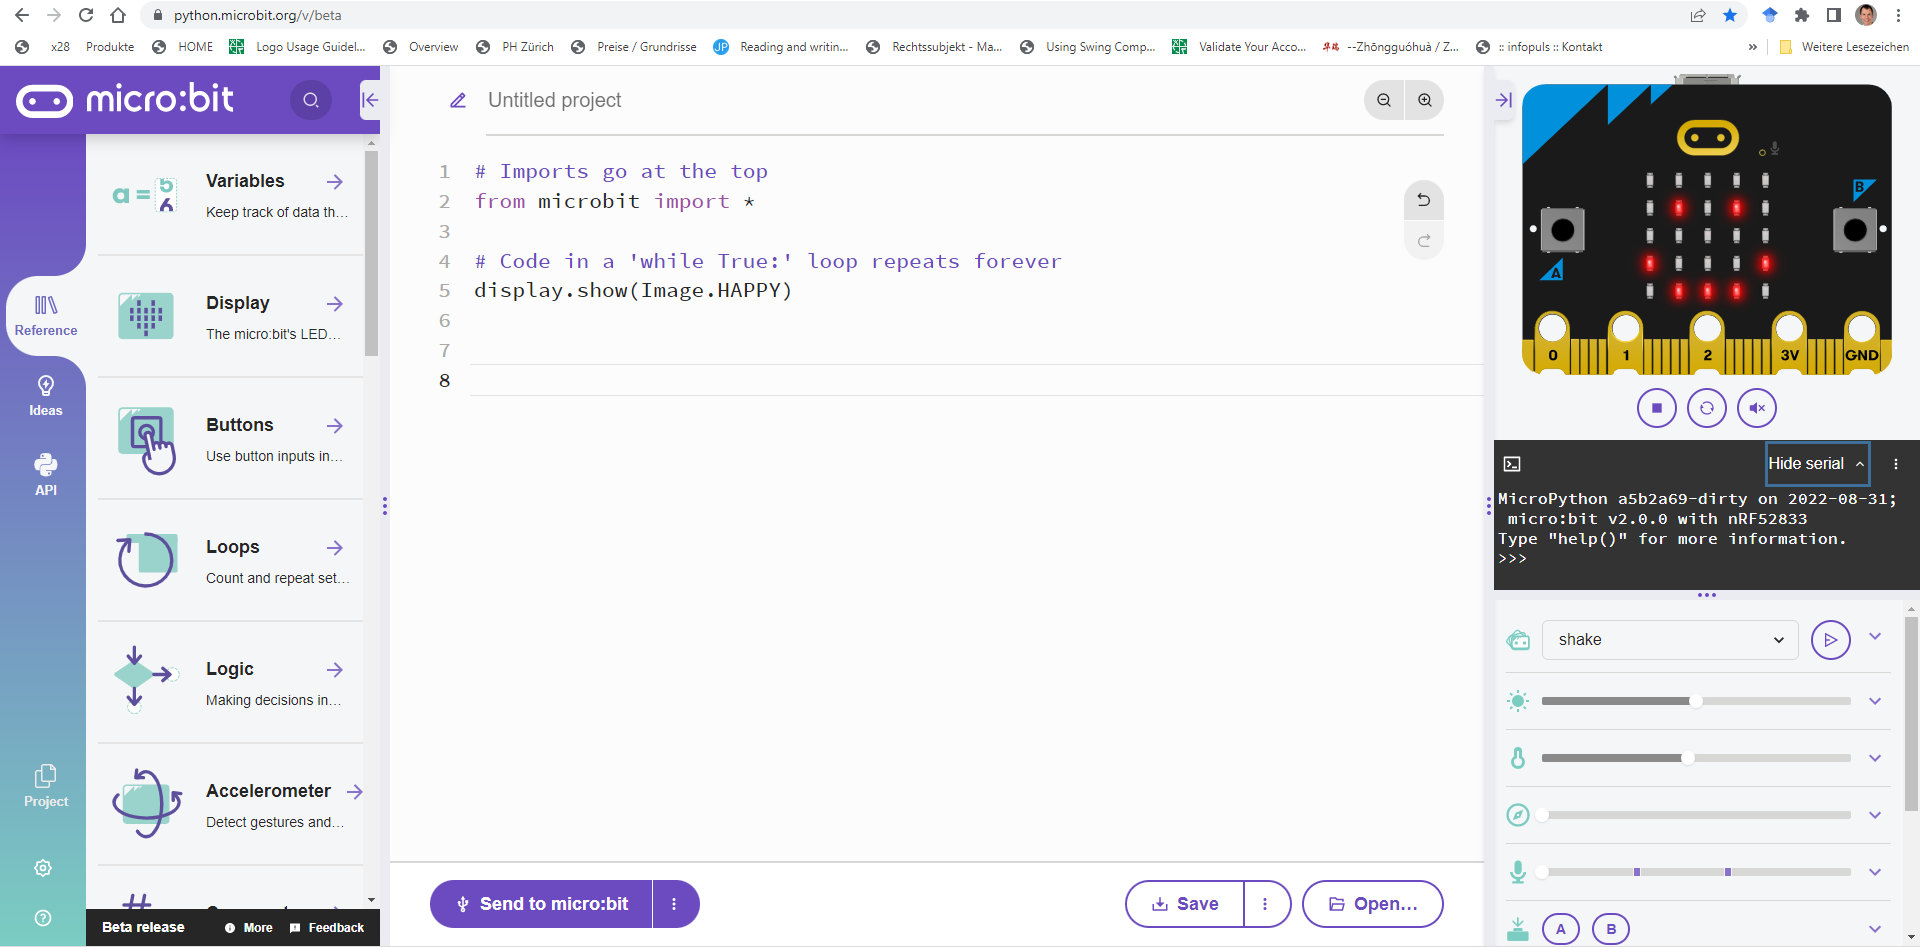The image size is (1920, 947).
Task: Expand the light level sensor section
Action: pyautogui.click(x=1875, y=701)
